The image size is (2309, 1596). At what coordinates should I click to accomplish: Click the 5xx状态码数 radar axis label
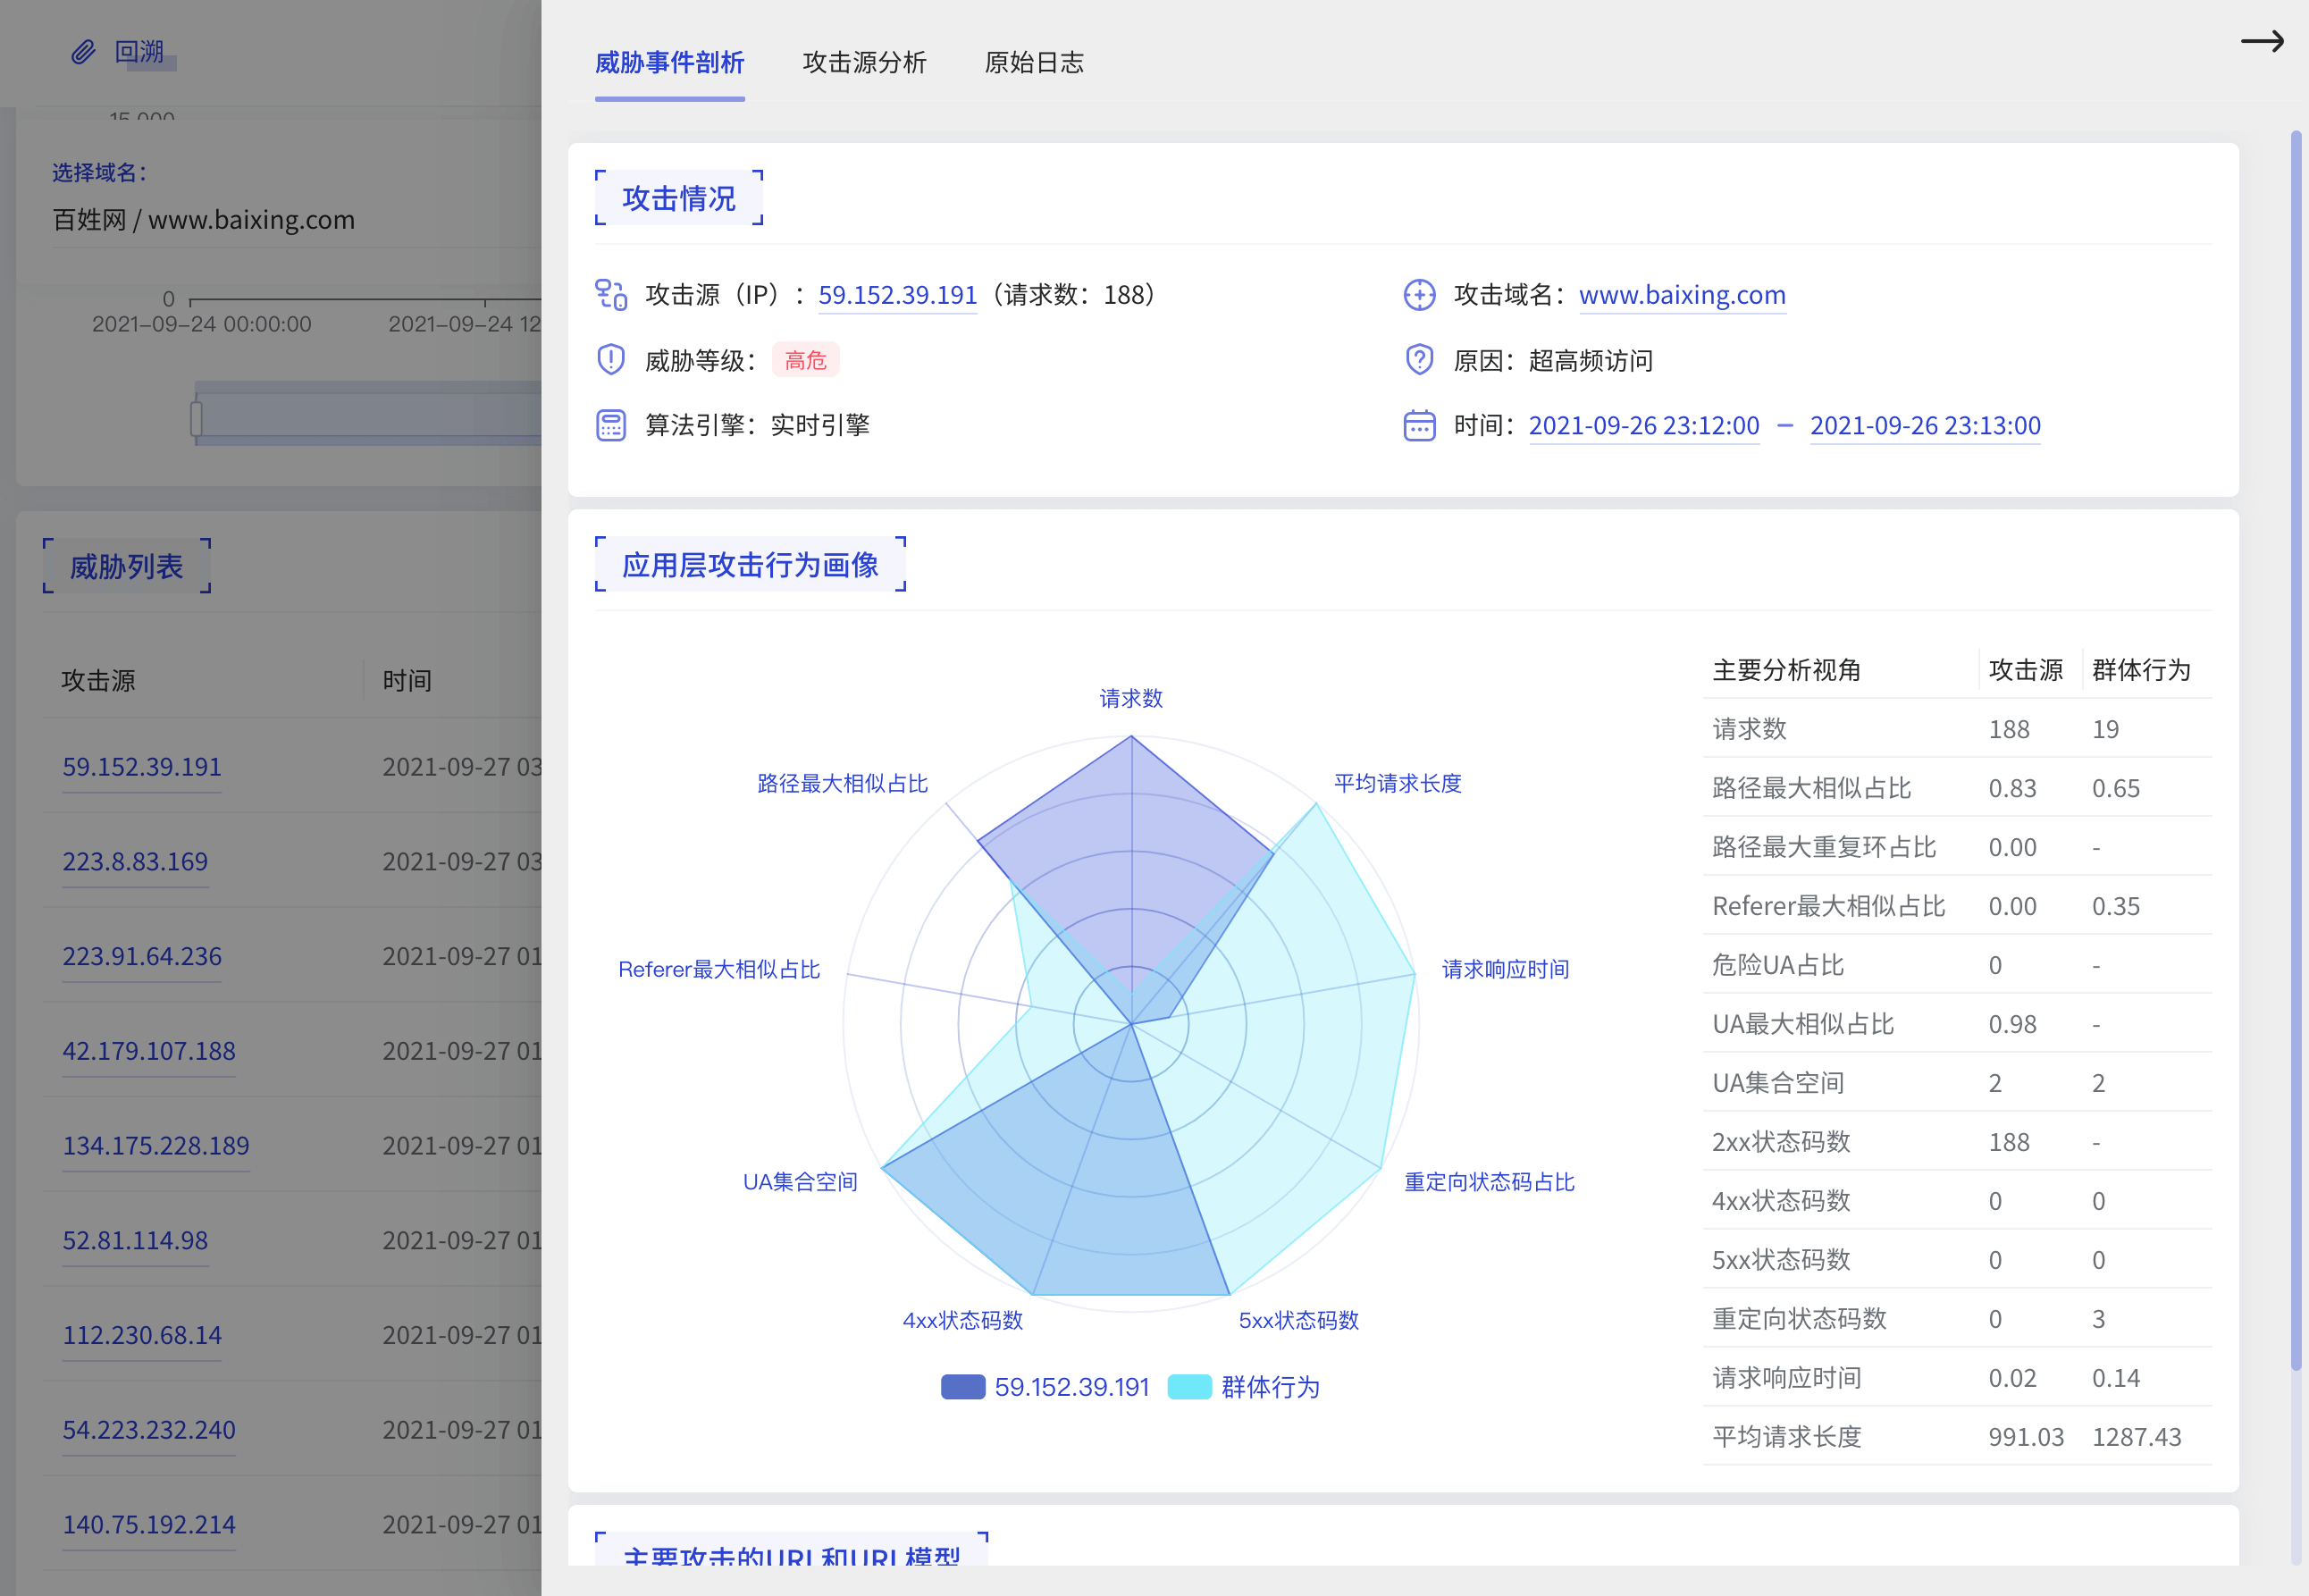[1298, 1321]
